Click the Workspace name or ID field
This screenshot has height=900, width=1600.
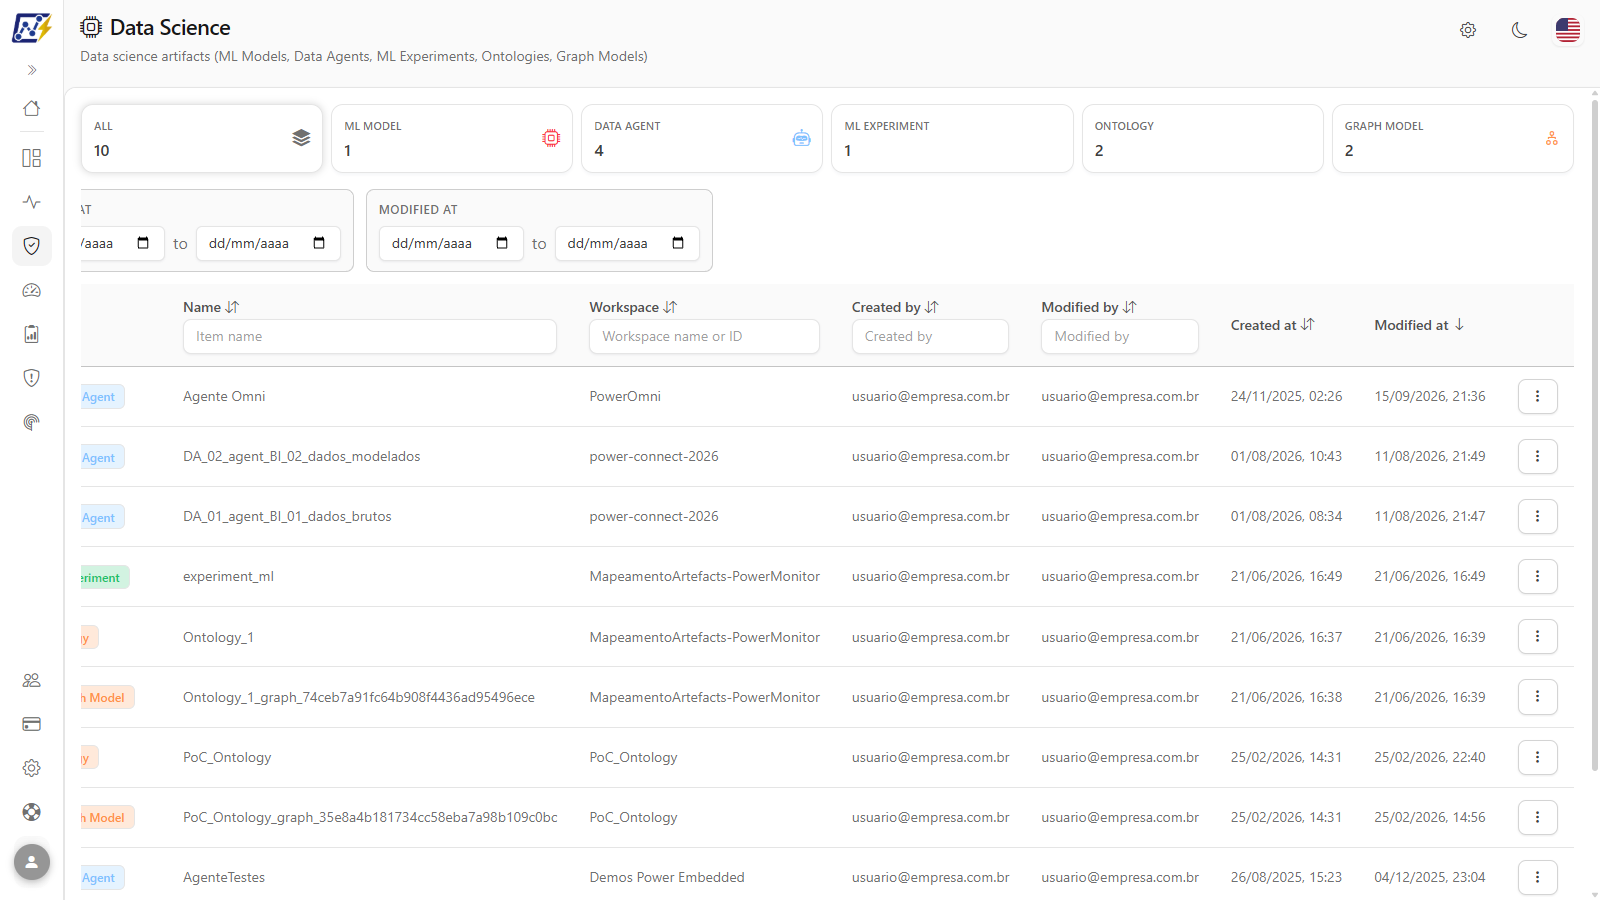pos(704,336)
